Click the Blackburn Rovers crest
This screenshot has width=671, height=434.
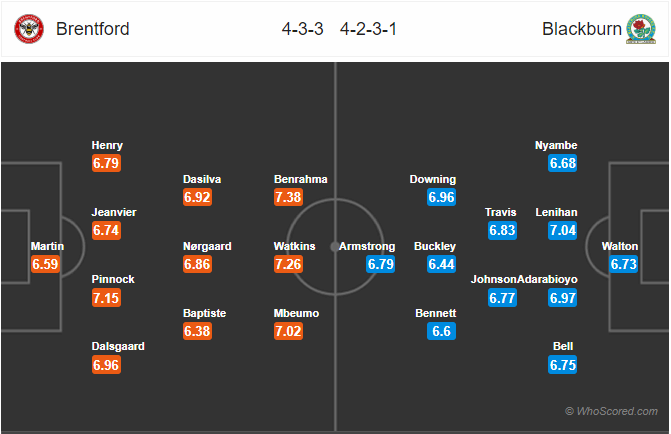(641, 29)
